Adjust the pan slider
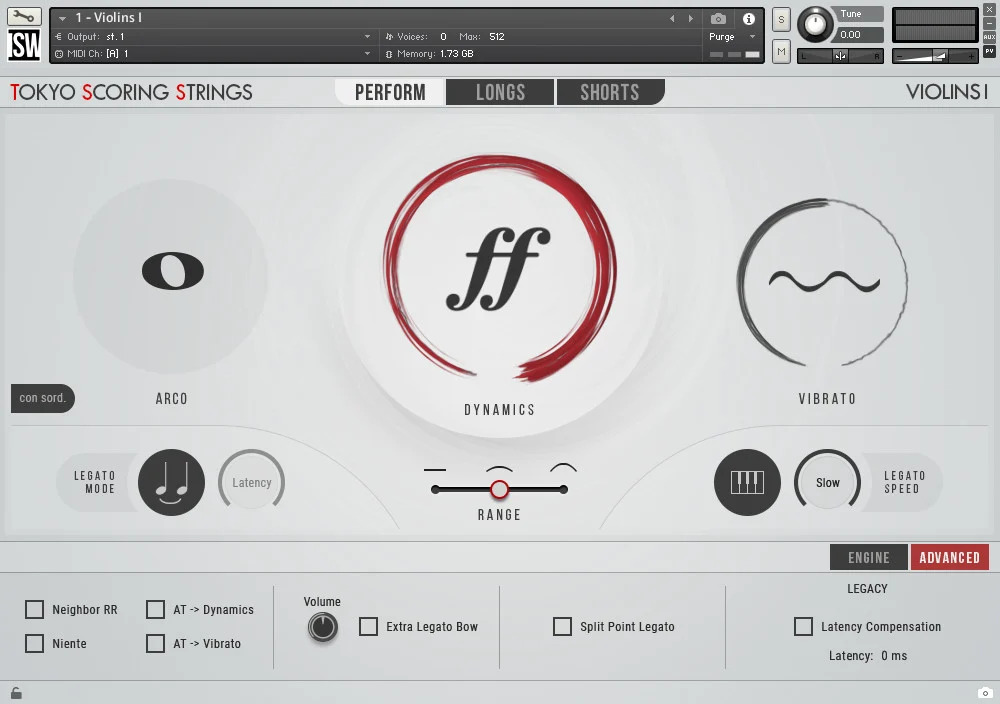Screen dimensions: 1000x704 point(841,56)
